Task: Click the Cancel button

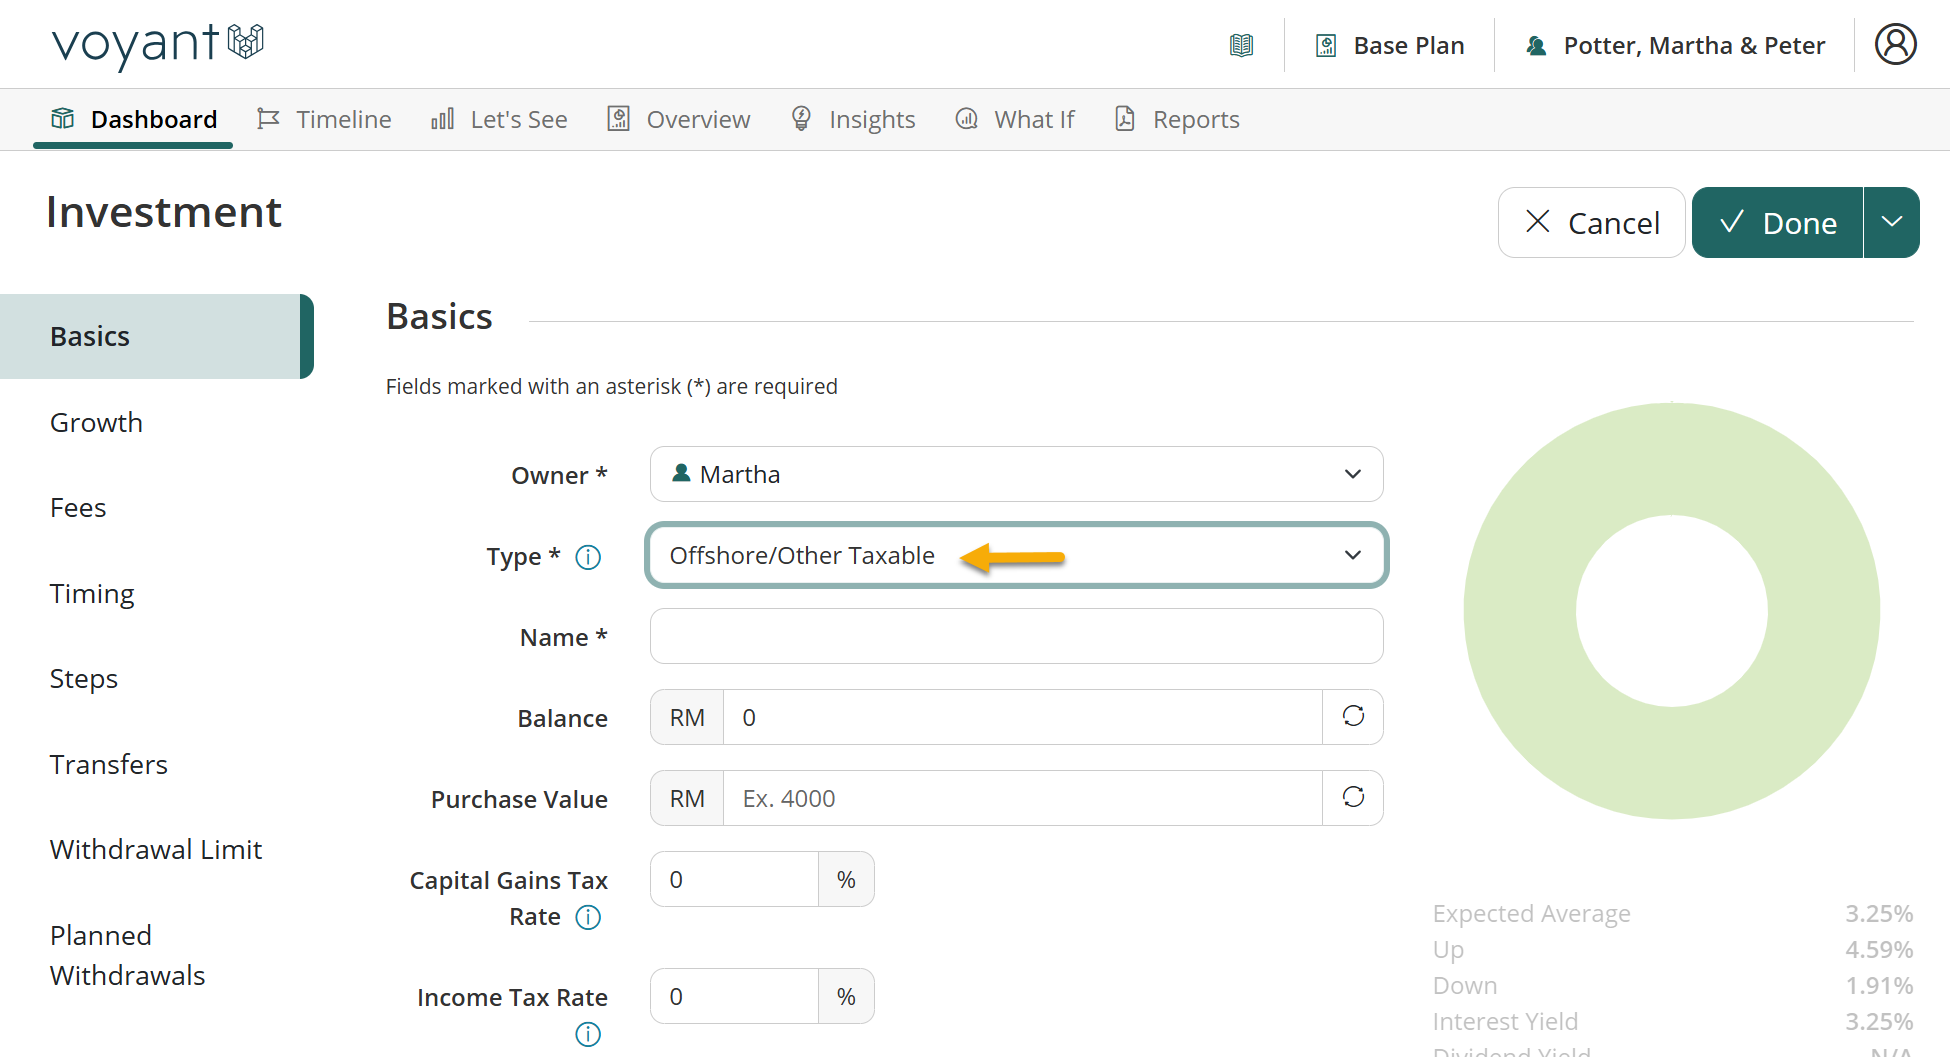Action: [1591, 222]
